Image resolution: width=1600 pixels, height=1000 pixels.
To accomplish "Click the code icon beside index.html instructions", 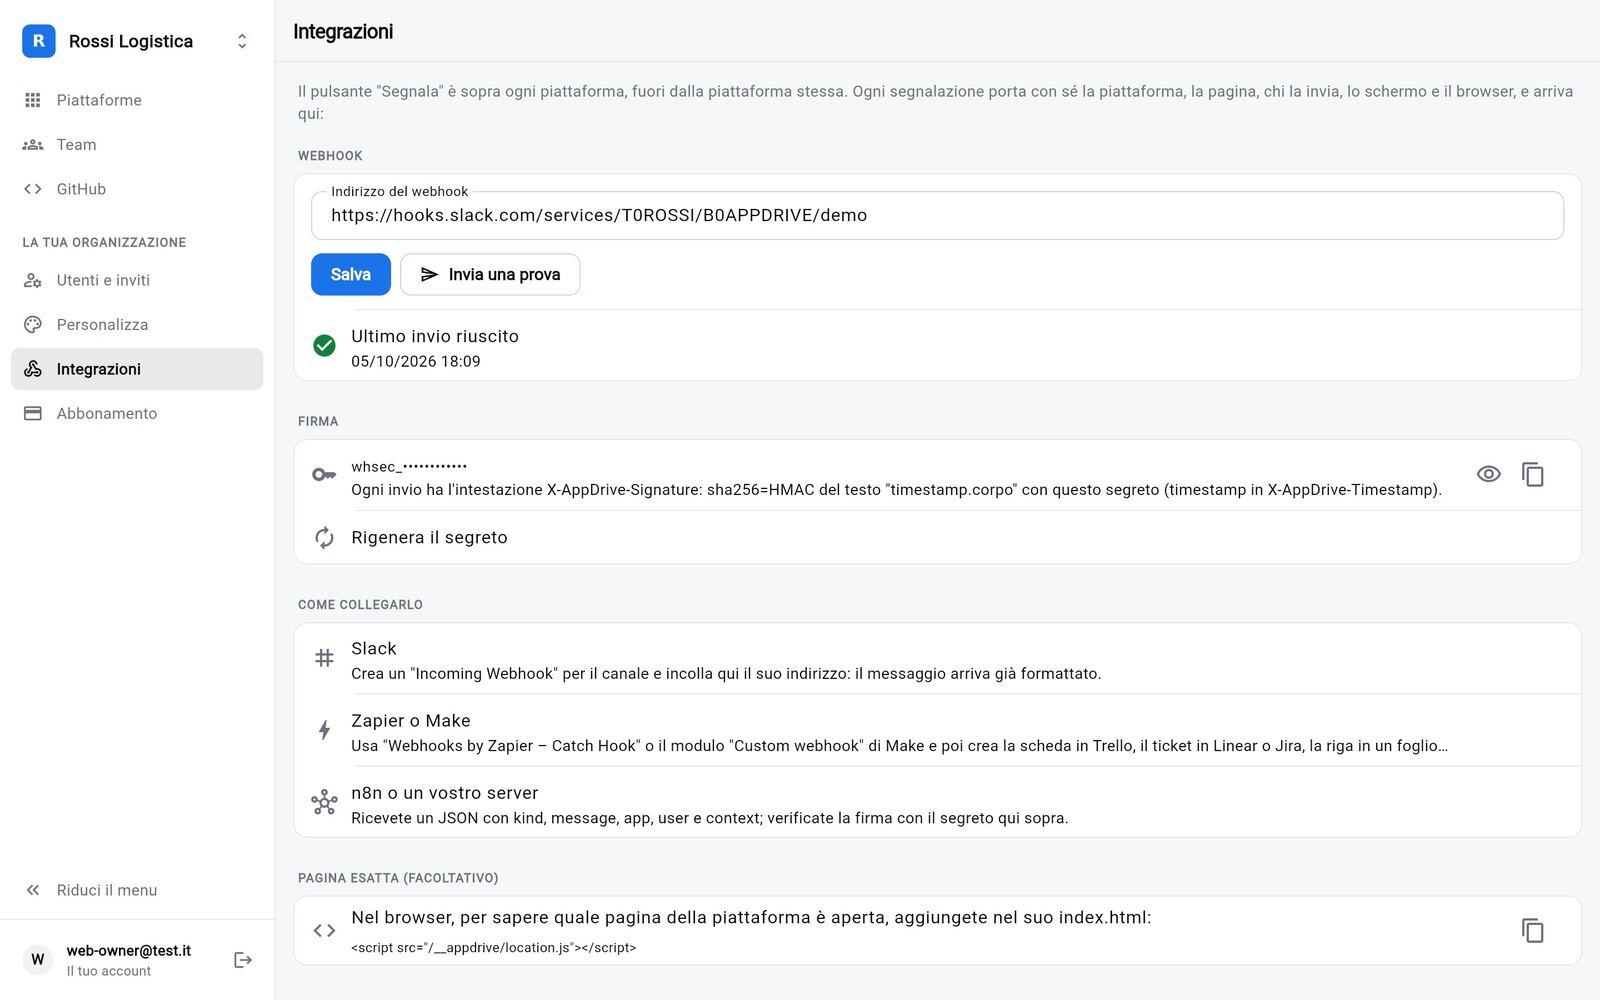I will [x=324, y=930].
